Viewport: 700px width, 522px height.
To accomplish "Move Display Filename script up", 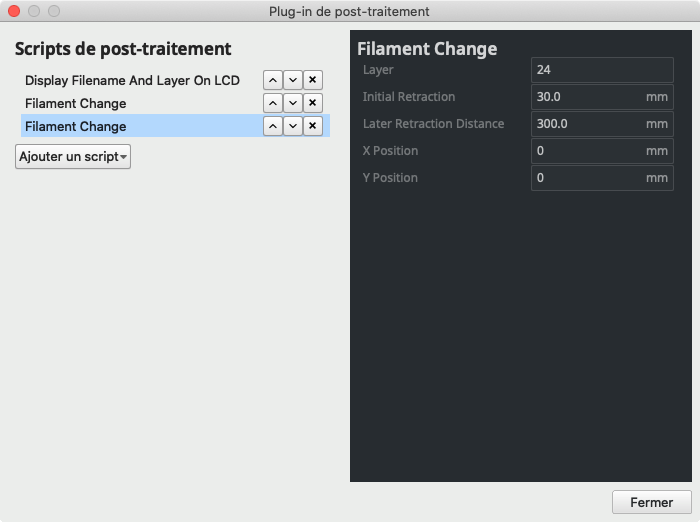I will tap(272, 80).
